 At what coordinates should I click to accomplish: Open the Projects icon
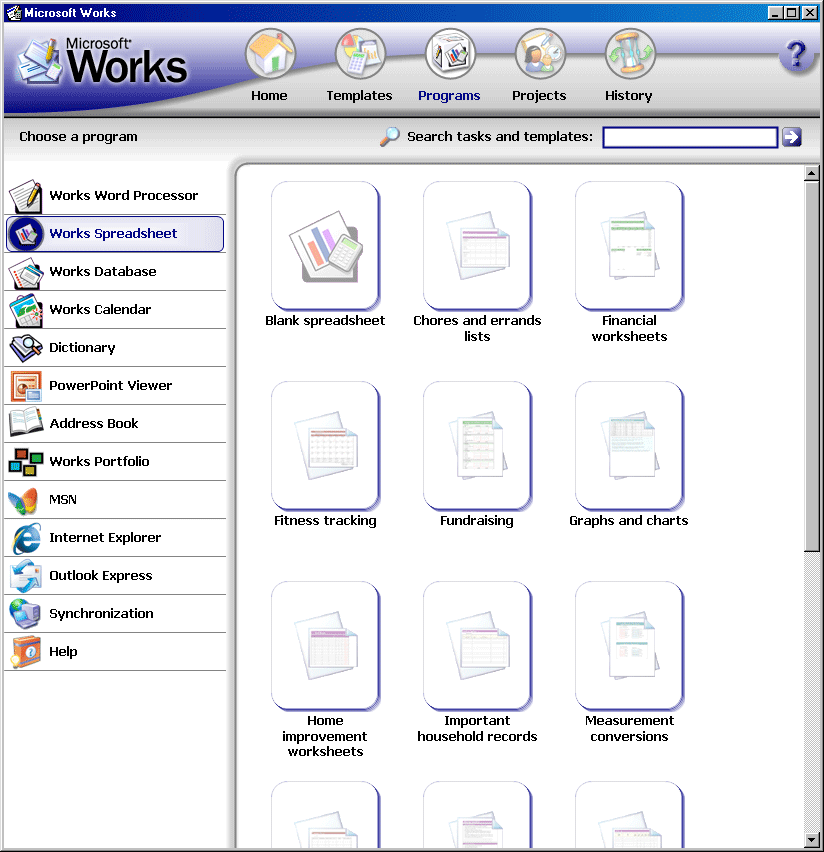(540, 54)
